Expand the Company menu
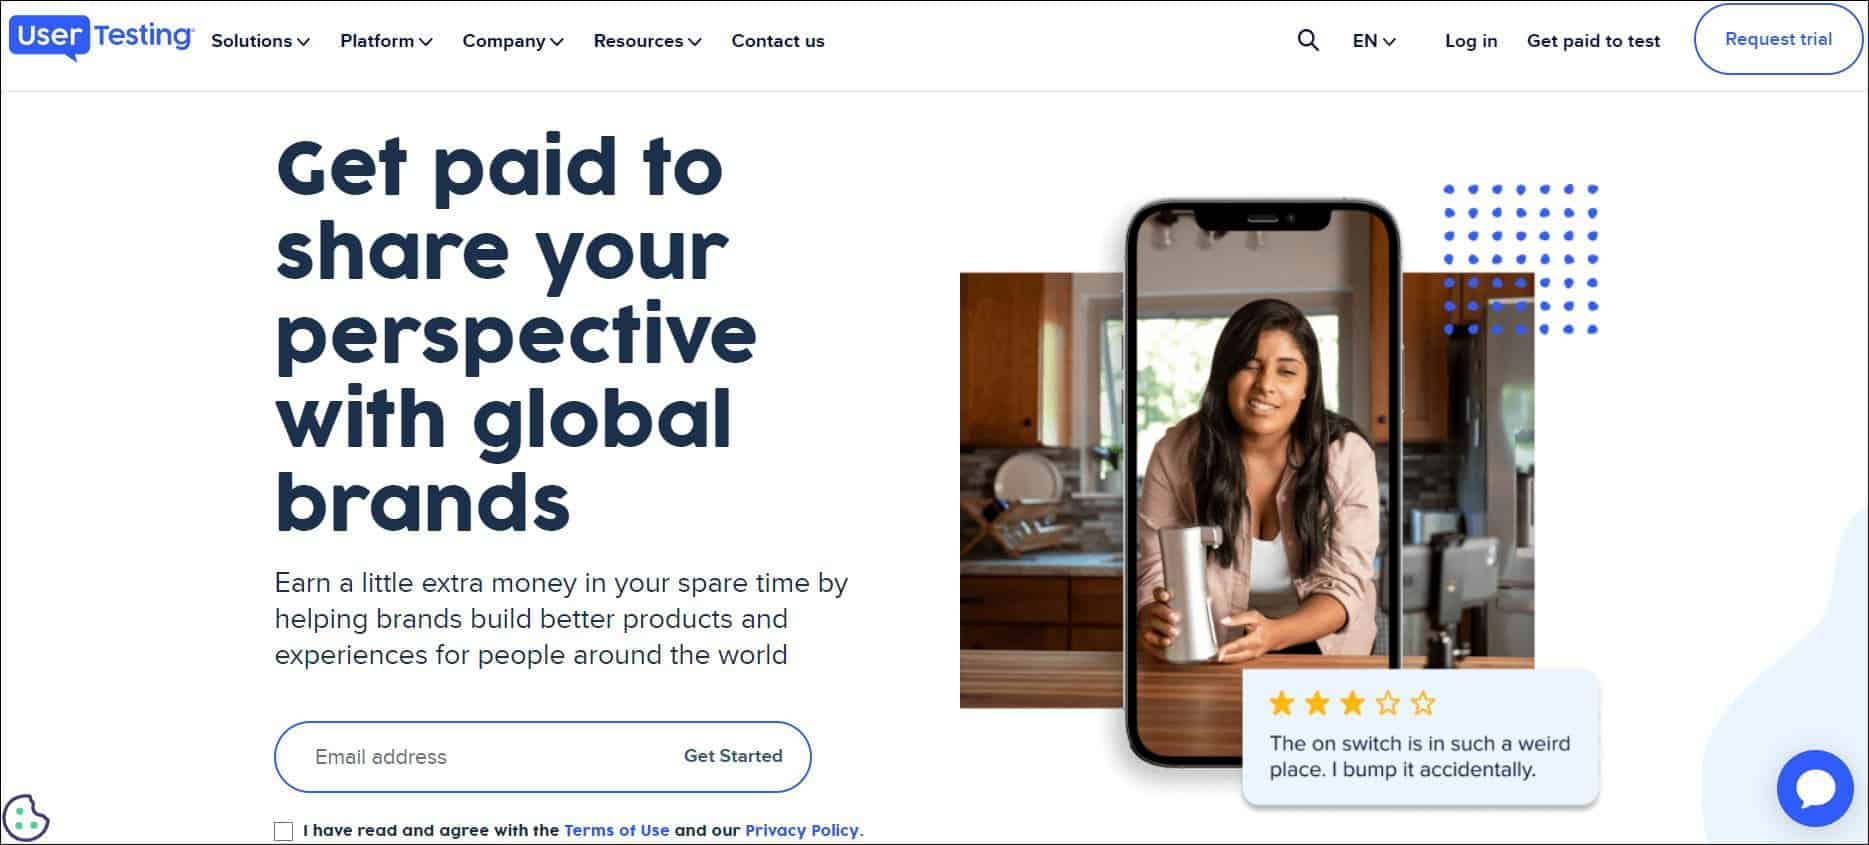Image resolution: width=1869 pixels, height=845 pixels. (x=513, y=41)
